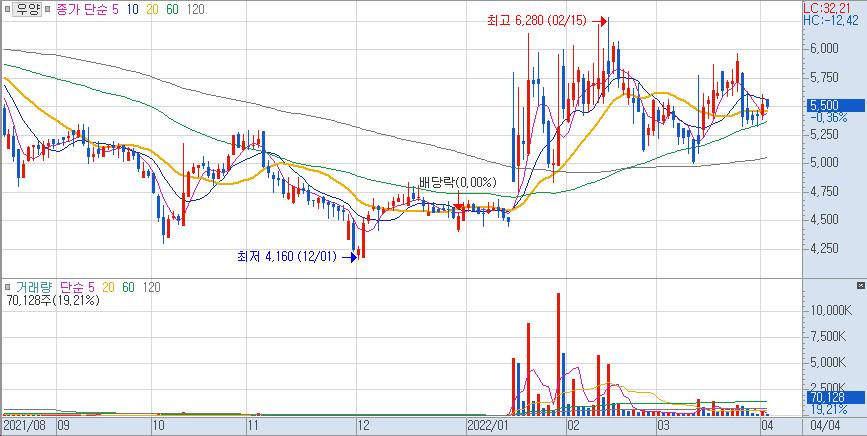The height and width of the screenshot is (436, 867).
Task: Click the 4,500 price axis label
Action: click(x=825, y=220)
